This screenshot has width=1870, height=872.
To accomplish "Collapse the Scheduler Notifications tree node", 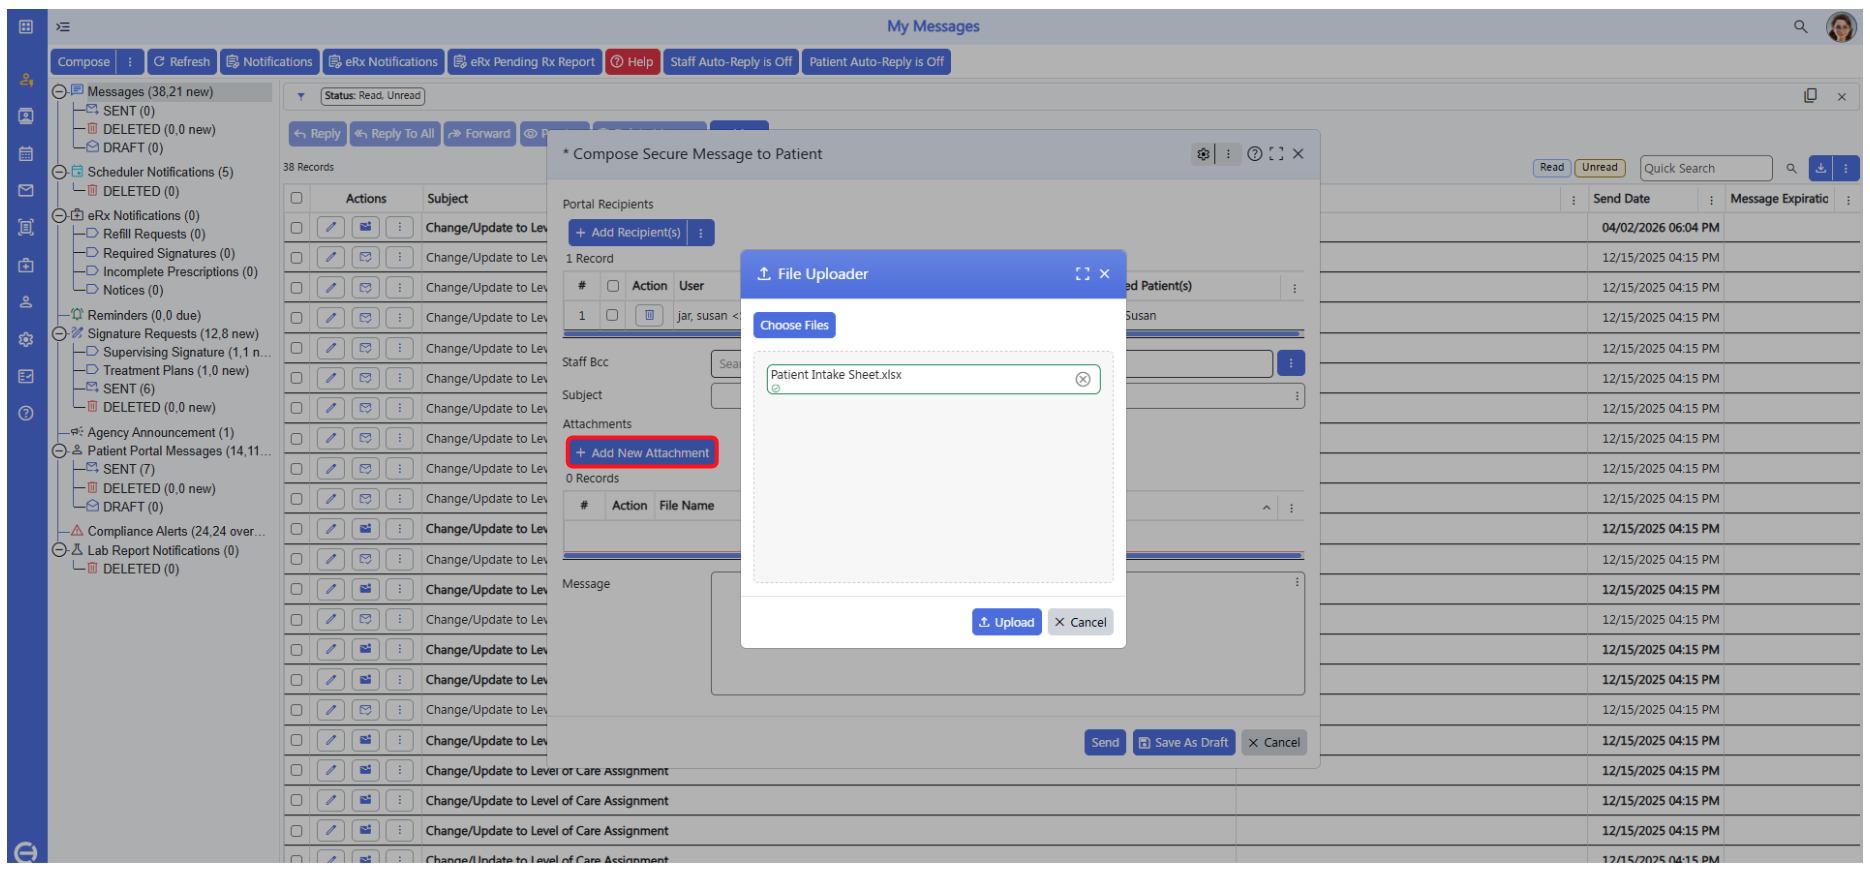I will pos(59,172).
